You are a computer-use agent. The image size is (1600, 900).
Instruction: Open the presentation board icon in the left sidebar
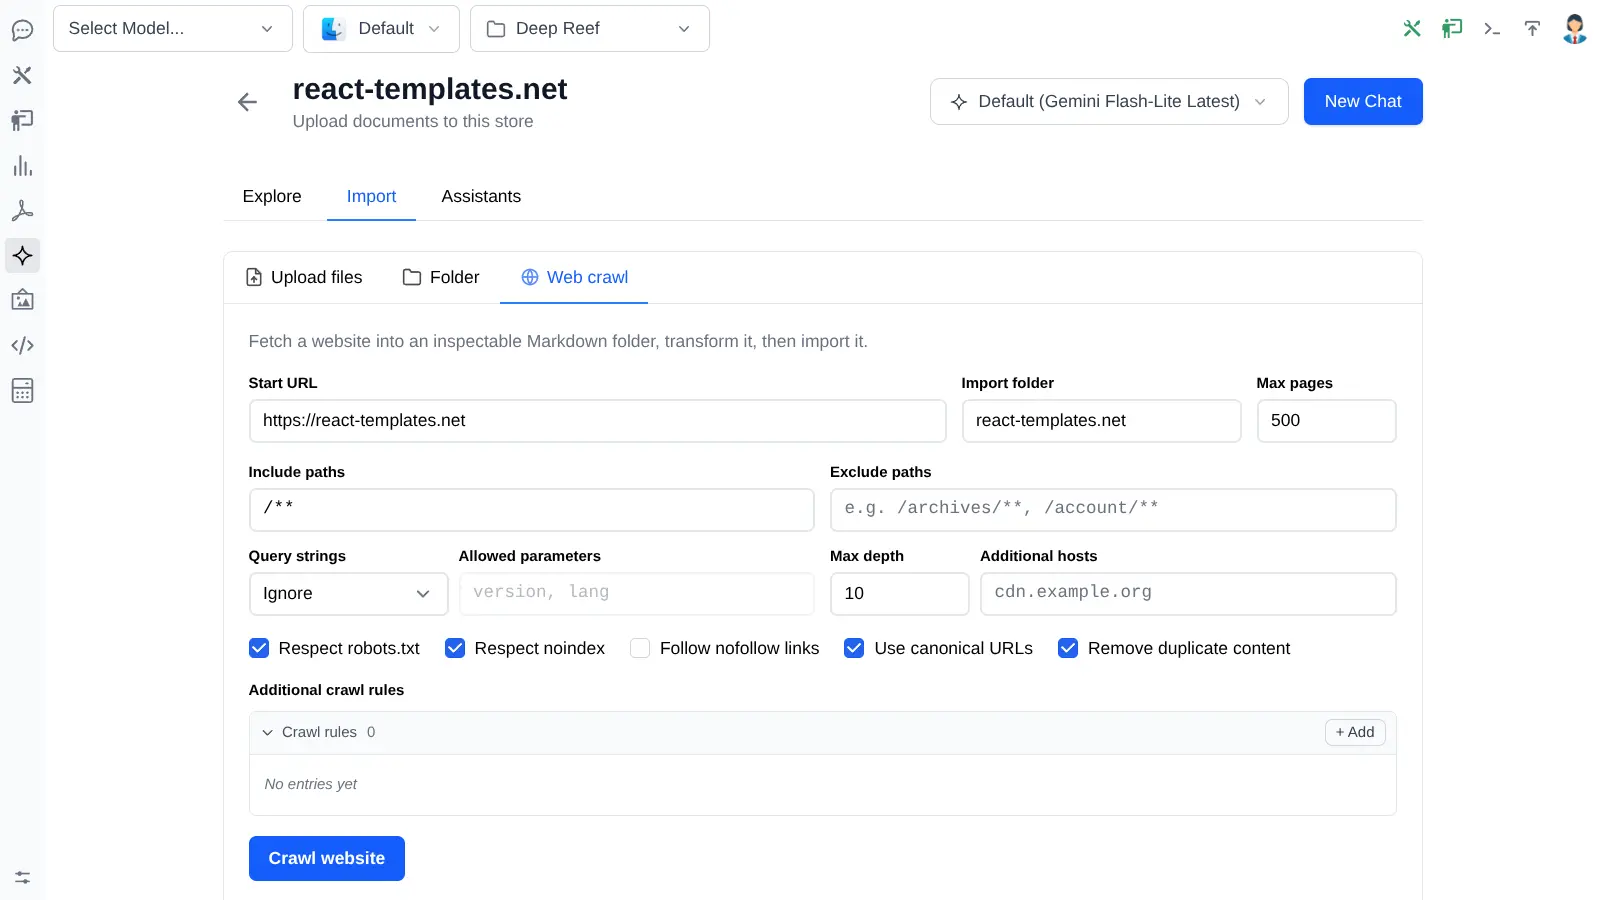[22, 120]
